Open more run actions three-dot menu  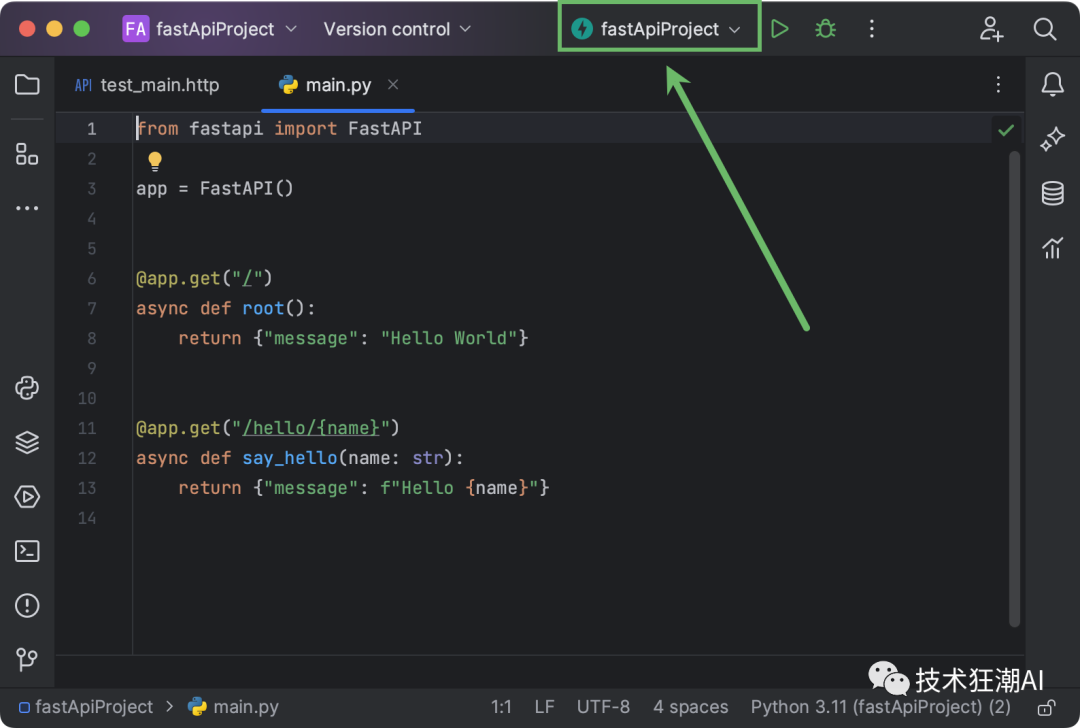(x=871, y=29)
